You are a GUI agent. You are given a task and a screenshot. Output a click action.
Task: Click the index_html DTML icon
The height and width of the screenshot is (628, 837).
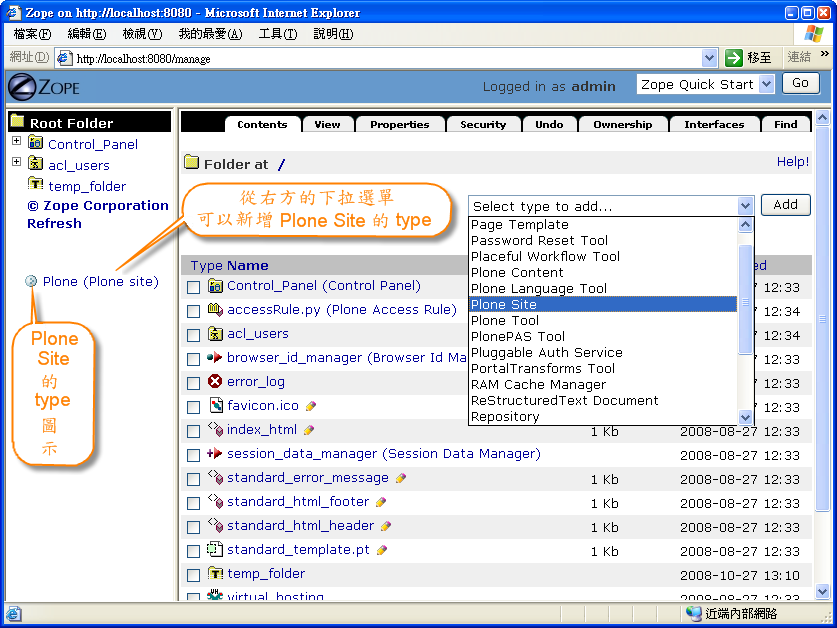pyautogui.click(x=215, y=429)
